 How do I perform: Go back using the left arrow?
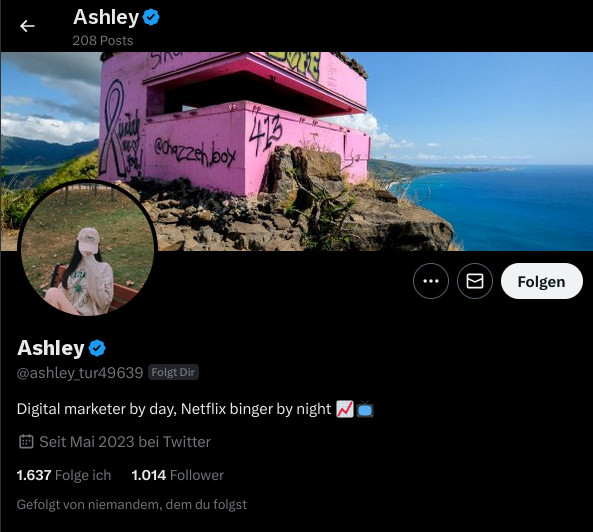click(x=27, y=26)
